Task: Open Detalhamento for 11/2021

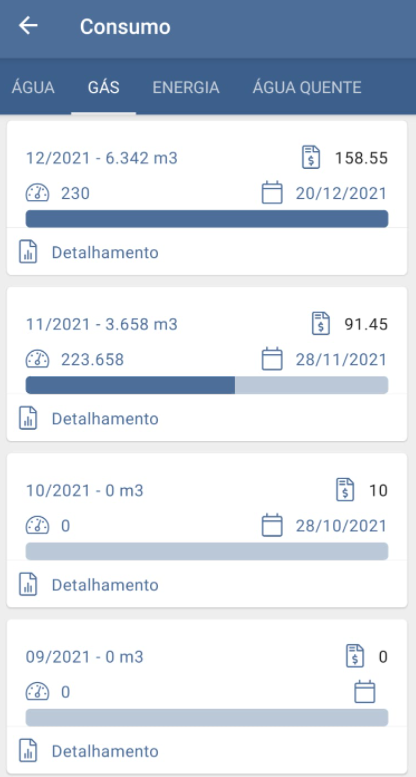Action: point(105,419)
